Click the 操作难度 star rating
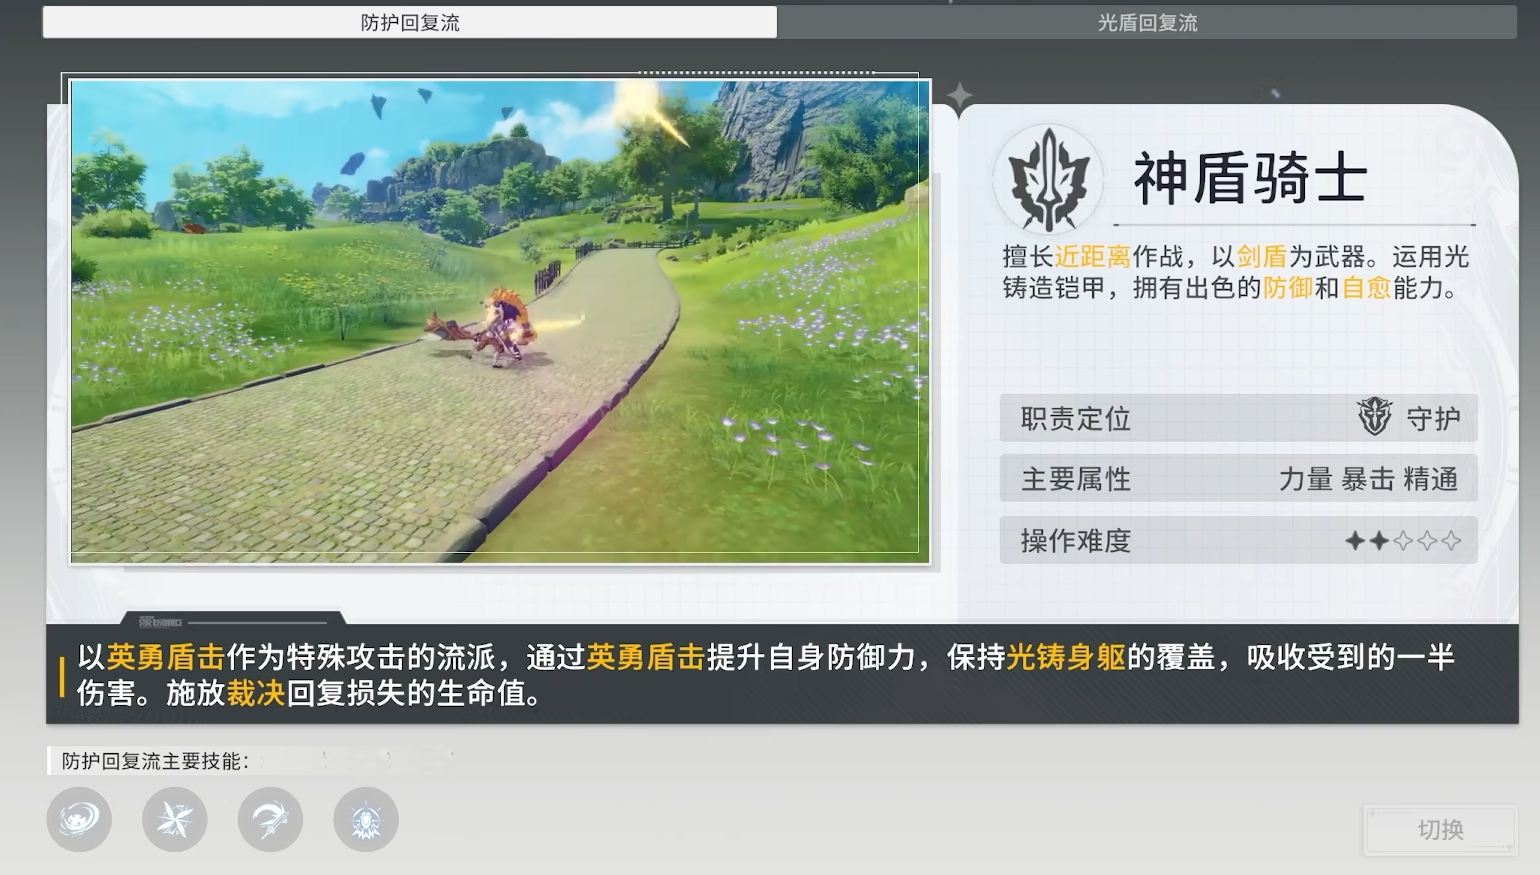Image resolution: width=1540 pixels, height=875 pixels. point(1402,540)
